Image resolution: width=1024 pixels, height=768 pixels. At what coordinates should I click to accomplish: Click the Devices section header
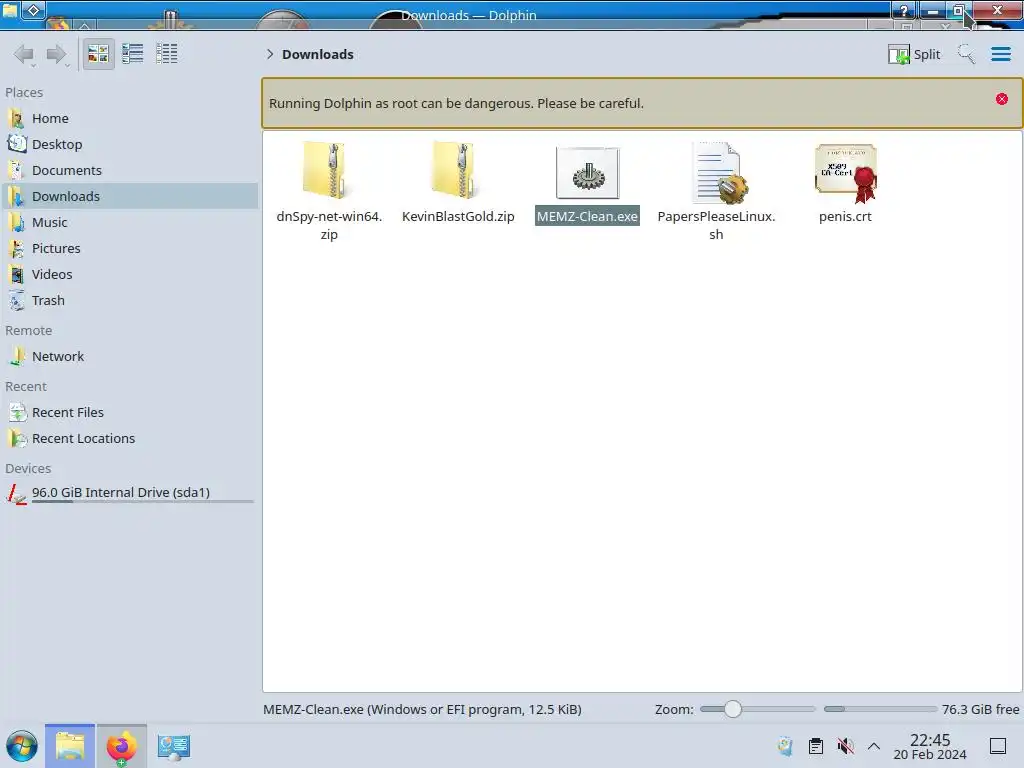28,469
